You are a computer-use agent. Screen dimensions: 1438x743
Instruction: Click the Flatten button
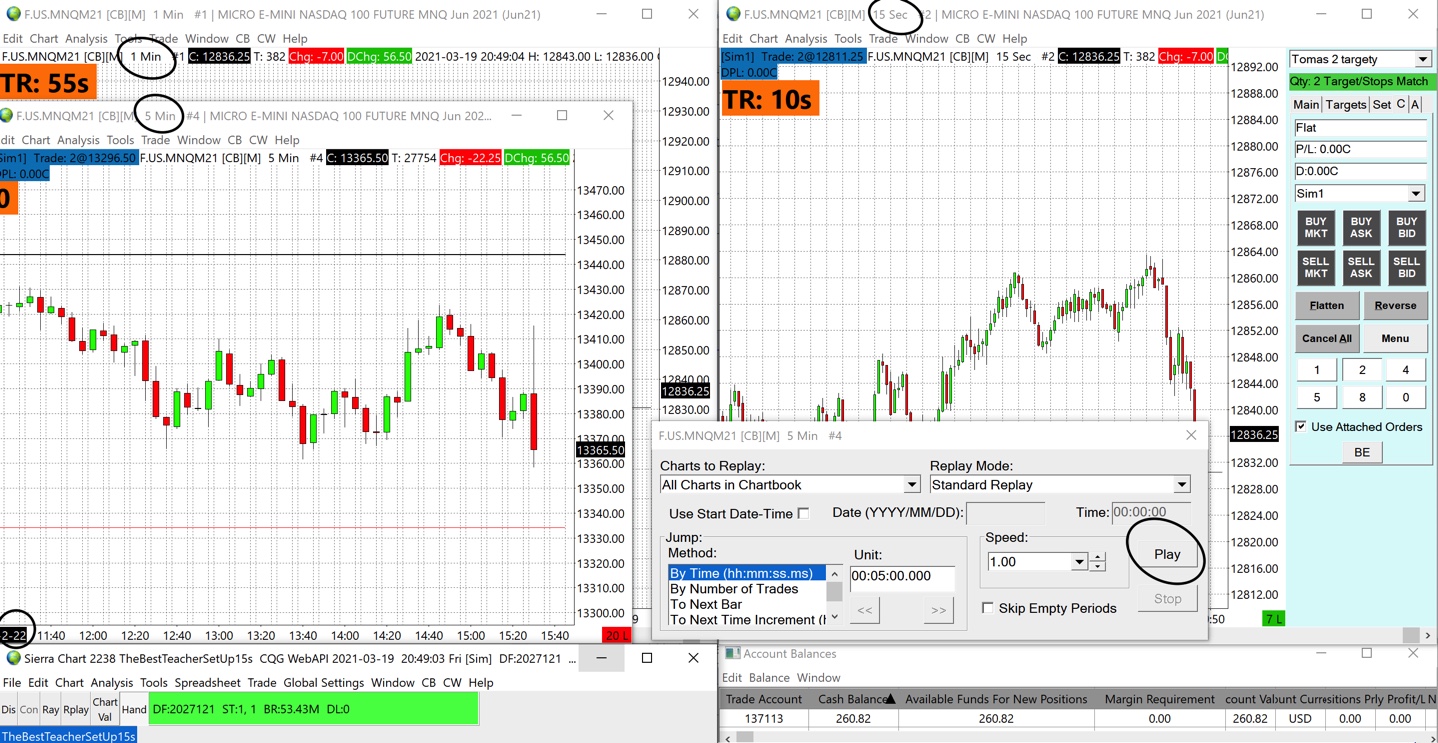coord(1327,306)
